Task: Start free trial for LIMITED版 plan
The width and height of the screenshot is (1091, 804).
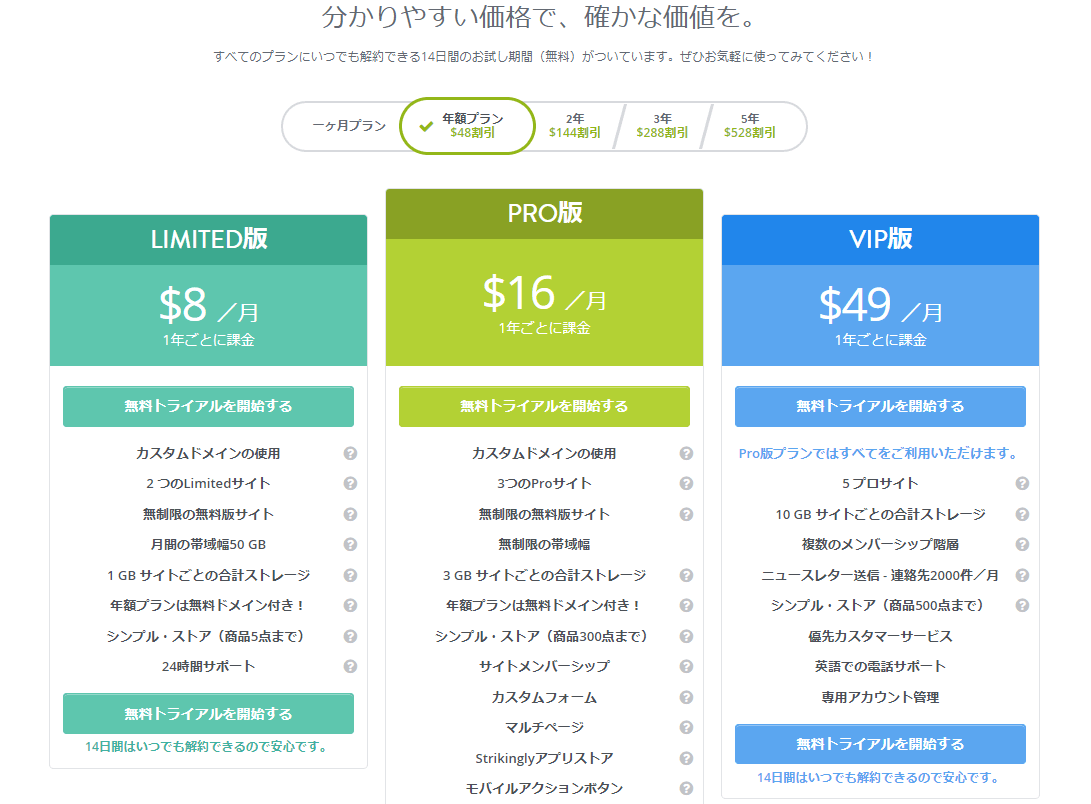Action: [x=208, y=406]
